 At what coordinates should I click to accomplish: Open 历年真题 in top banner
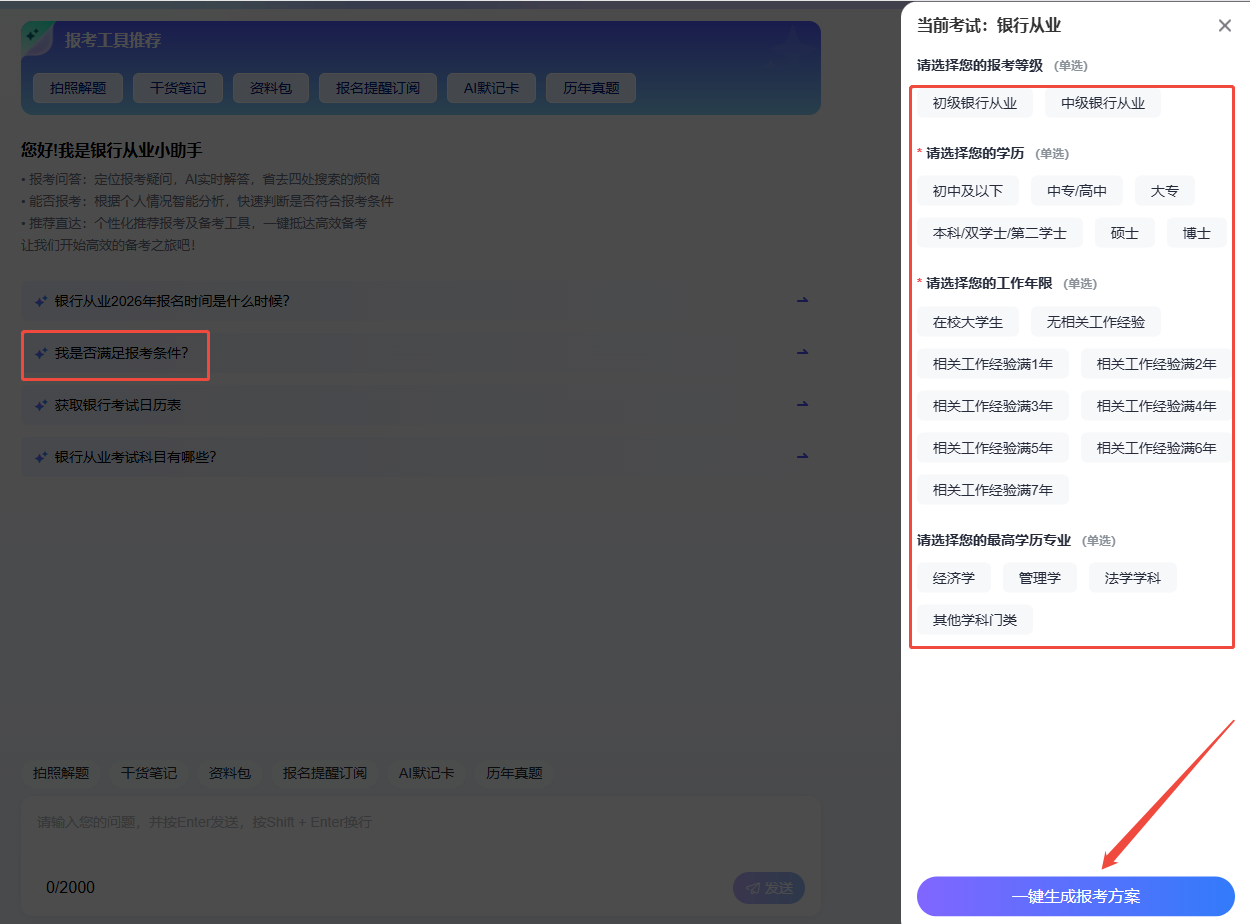pyautogui.click(x=590, y=88)
